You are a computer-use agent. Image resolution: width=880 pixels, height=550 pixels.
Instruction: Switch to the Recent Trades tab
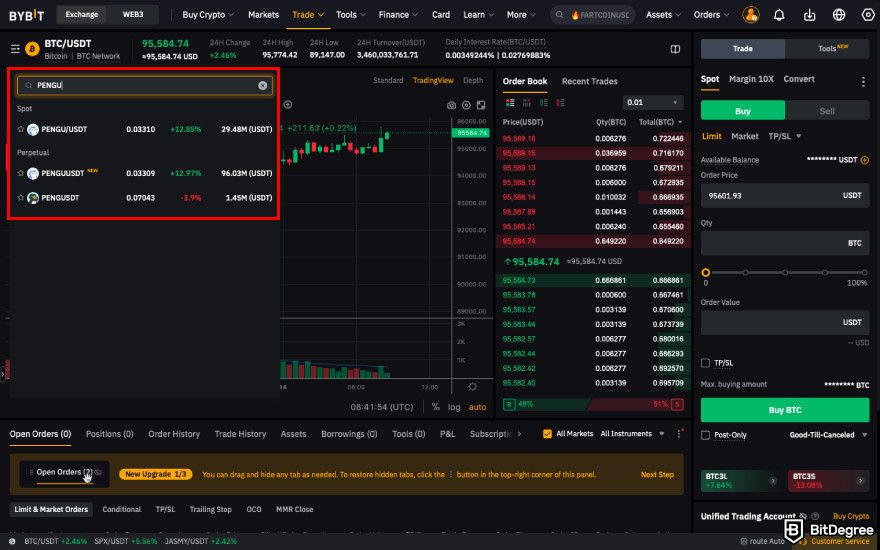coord(589,81)
